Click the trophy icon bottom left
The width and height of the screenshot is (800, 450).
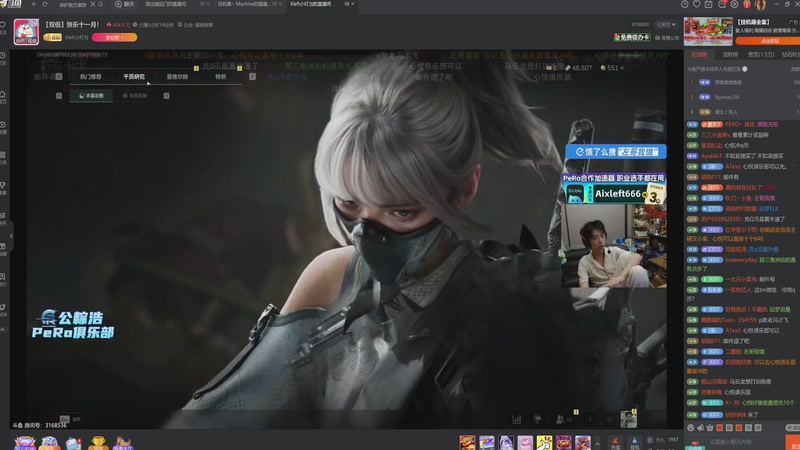pos(98,442)
